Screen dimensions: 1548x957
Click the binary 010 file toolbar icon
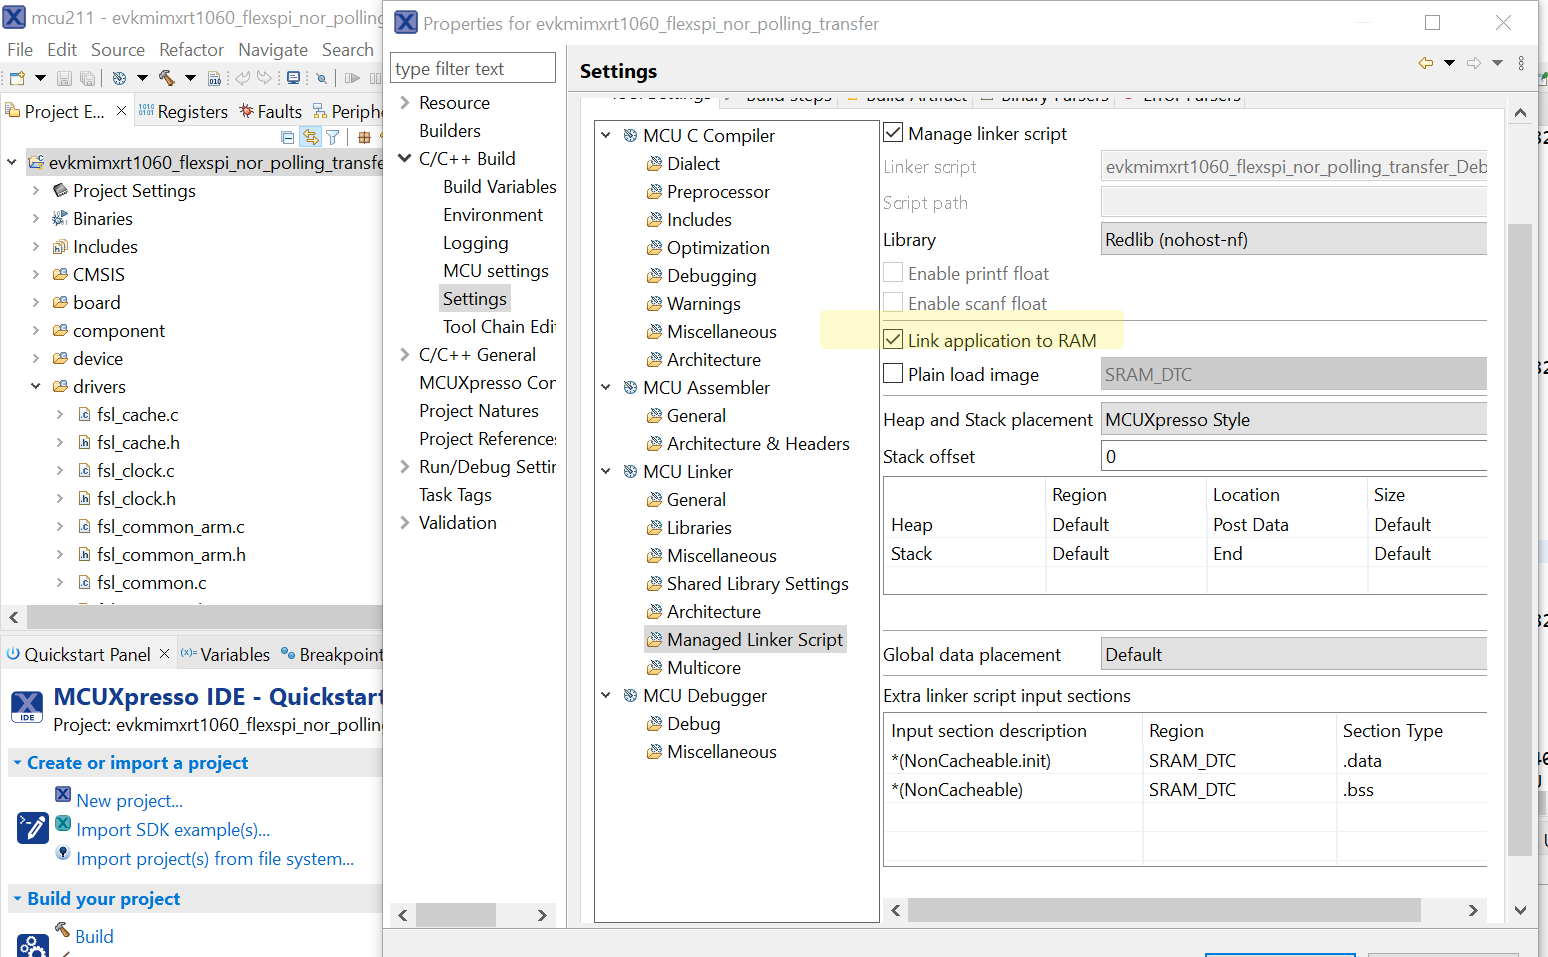point(214,78)
